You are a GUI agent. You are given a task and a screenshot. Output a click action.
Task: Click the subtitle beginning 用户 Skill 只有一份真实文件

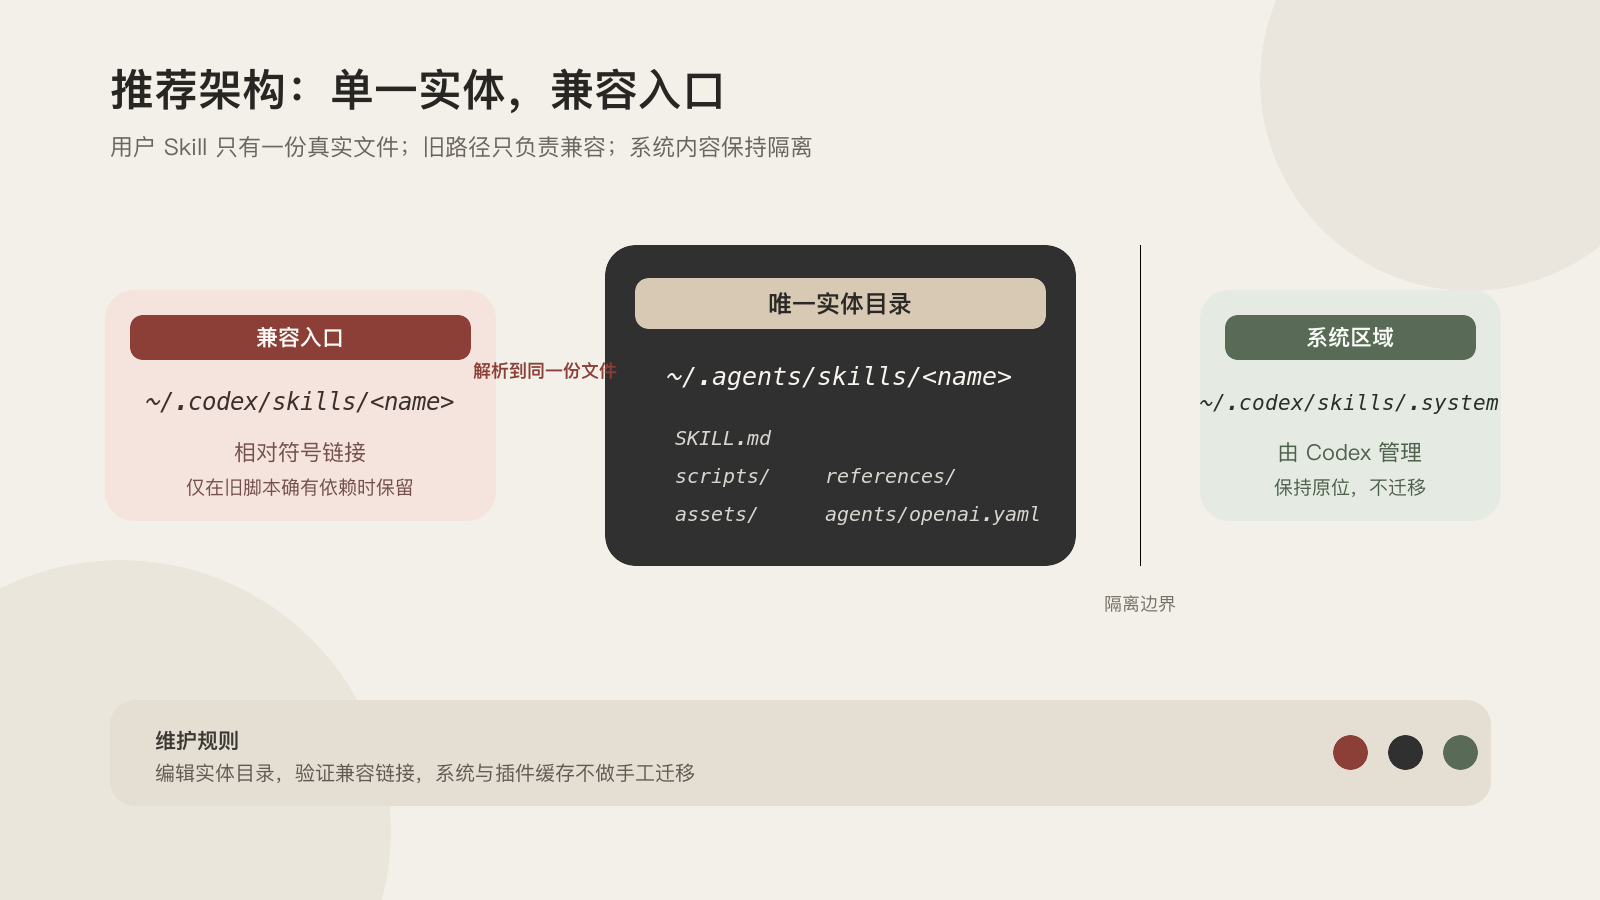pyautogui.click(x=461, y=147)
